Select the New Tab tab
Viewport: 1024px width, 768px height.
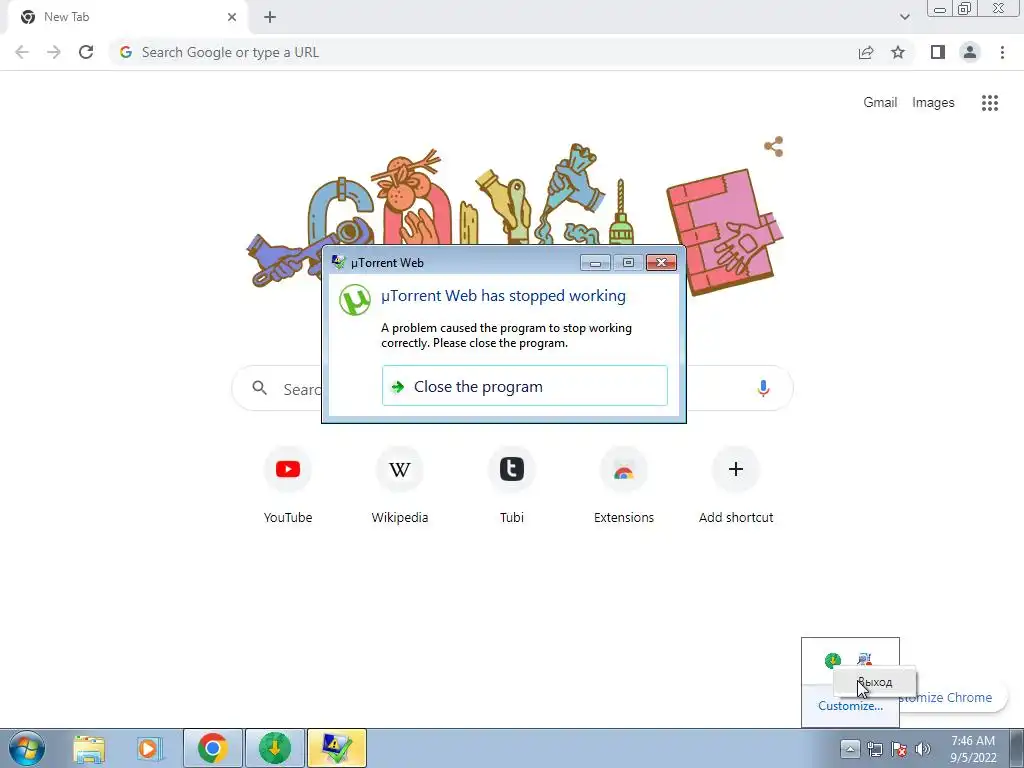pyautogui.click(x=127, y=18)
